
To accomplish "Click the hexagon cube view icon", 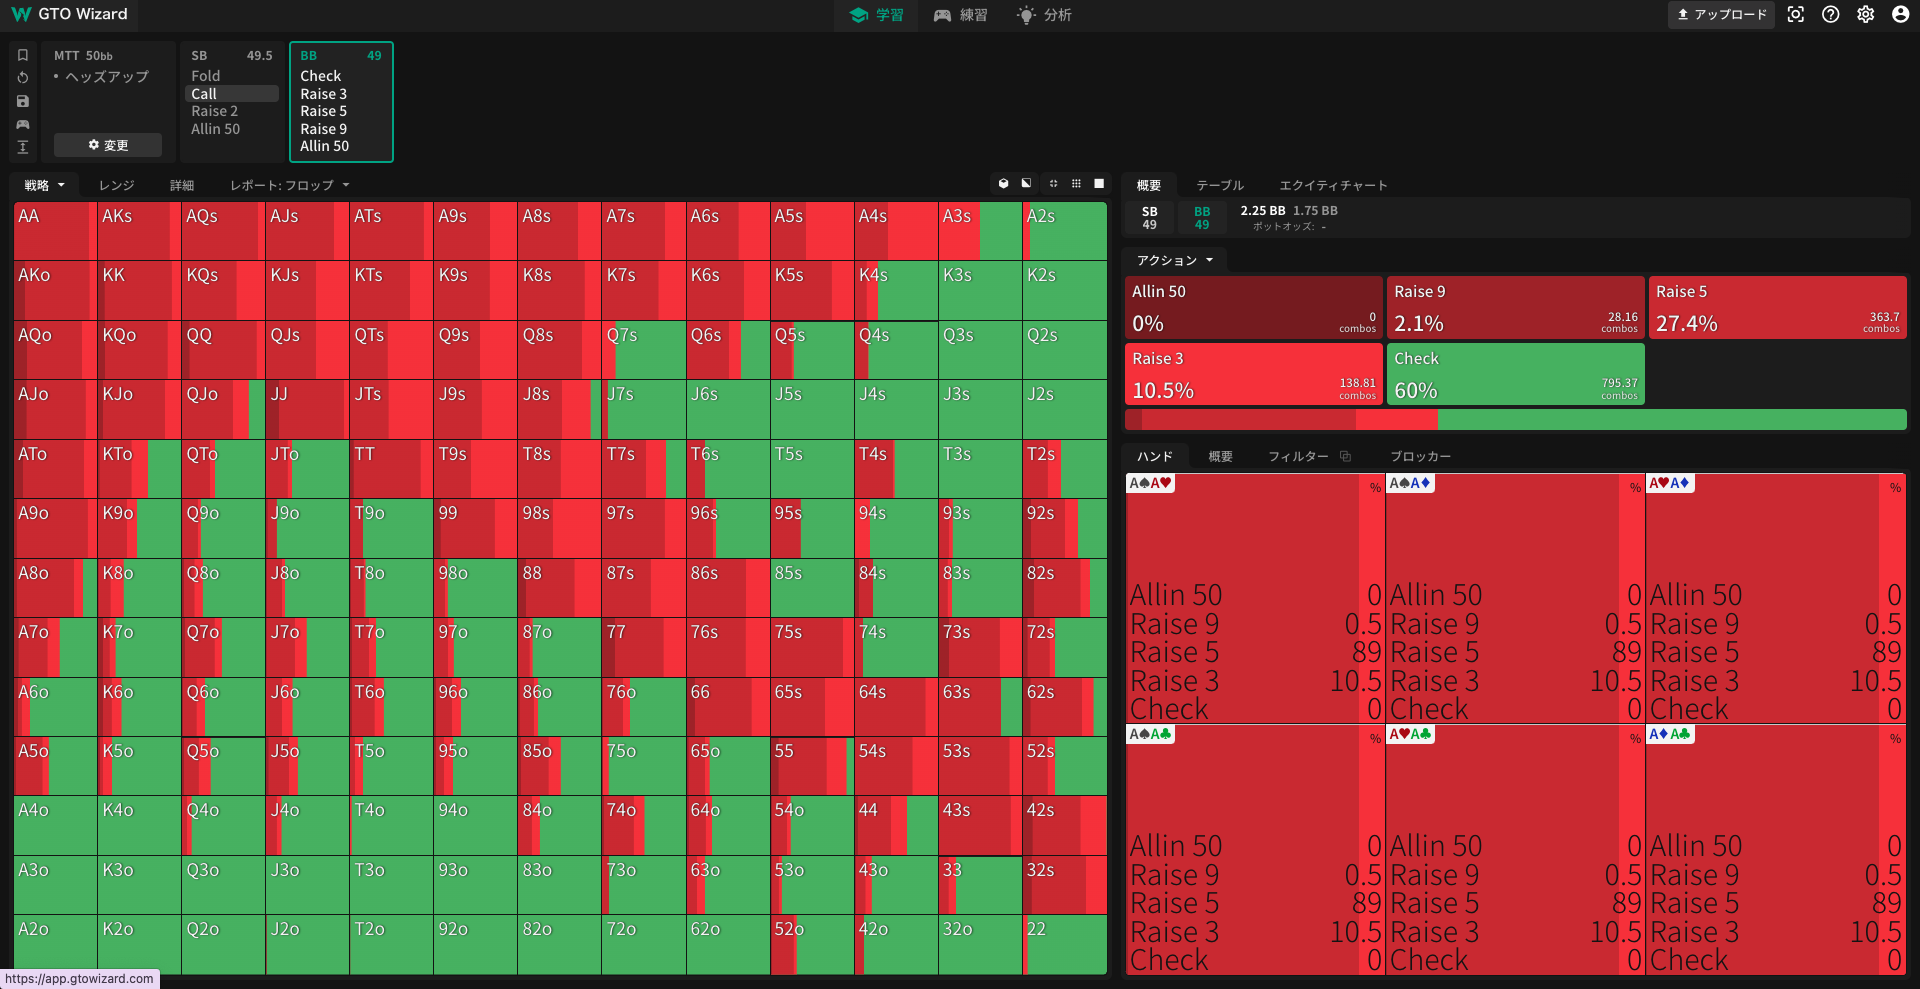I will pyautogui.click(x=1003, y=183).
